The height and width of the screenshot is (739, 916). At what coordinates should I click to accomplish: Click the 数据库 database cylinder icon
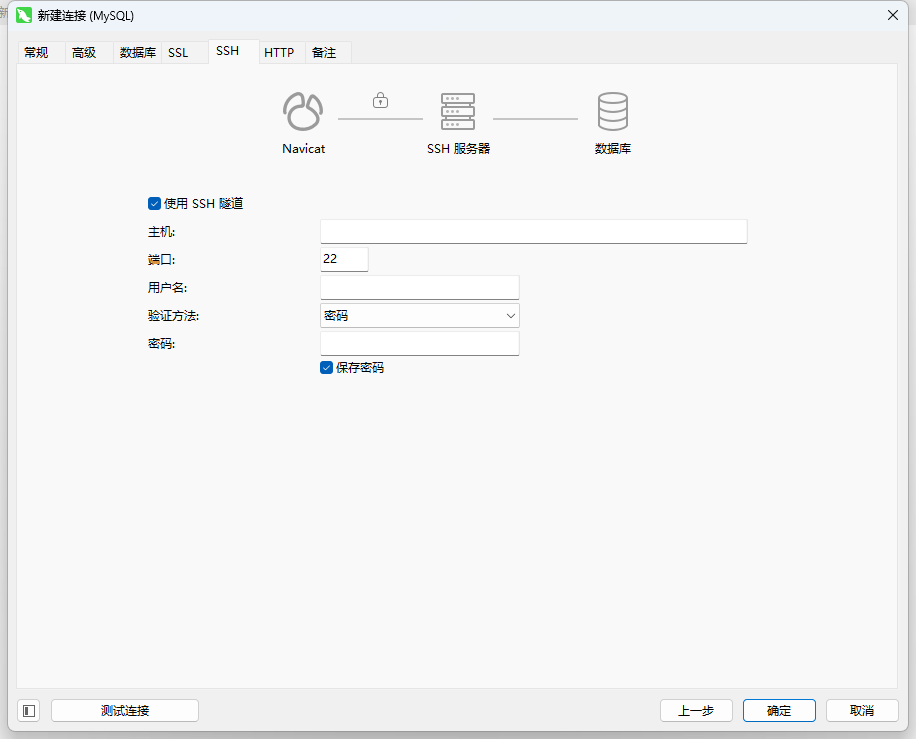coord(613,111)
